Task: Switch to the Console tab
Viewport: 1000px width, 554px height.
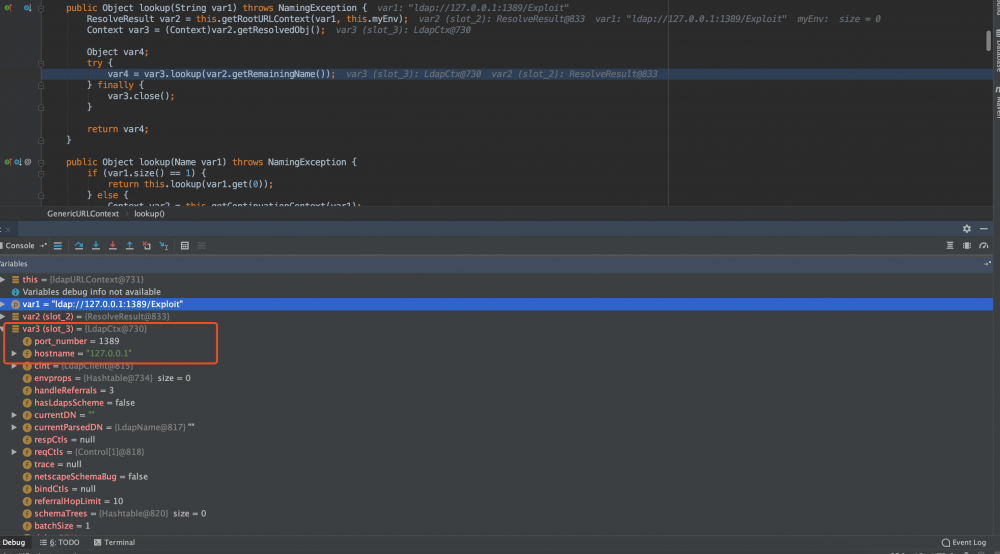Action: click(x=20, y=245)
